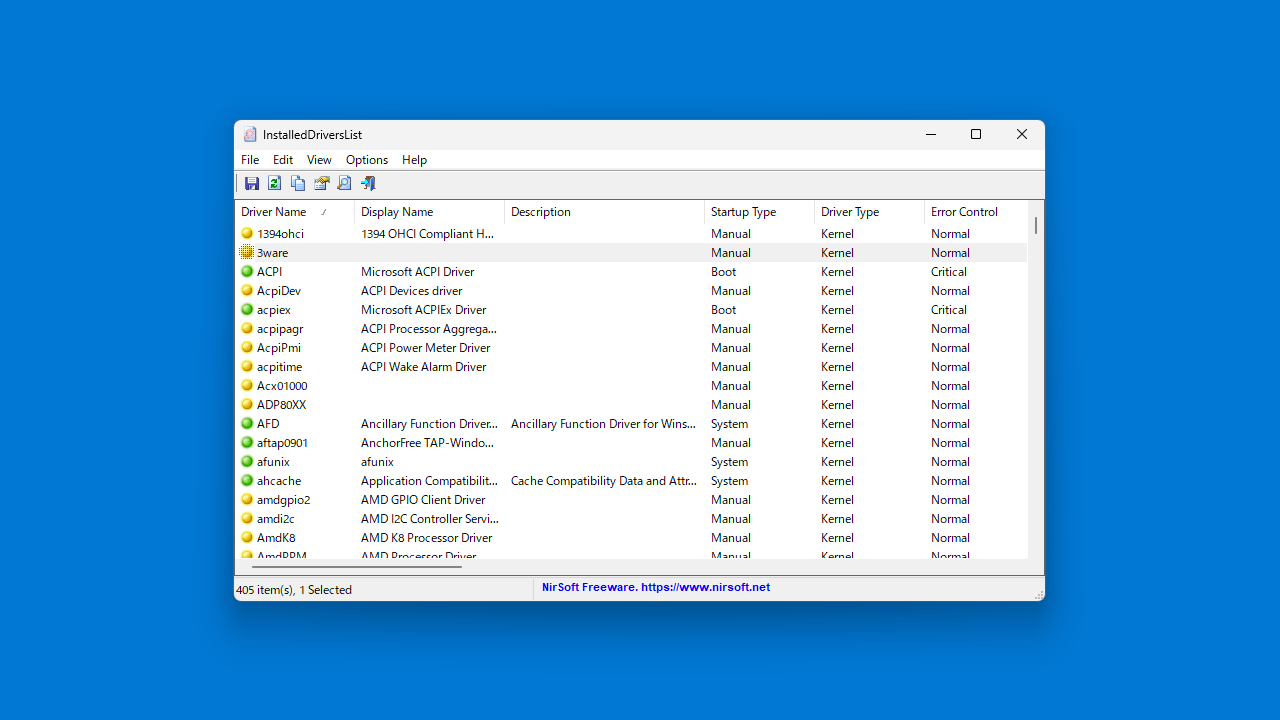Open the Options menu
Viewport: 1280px width, 720px height.
click(367, 160)
